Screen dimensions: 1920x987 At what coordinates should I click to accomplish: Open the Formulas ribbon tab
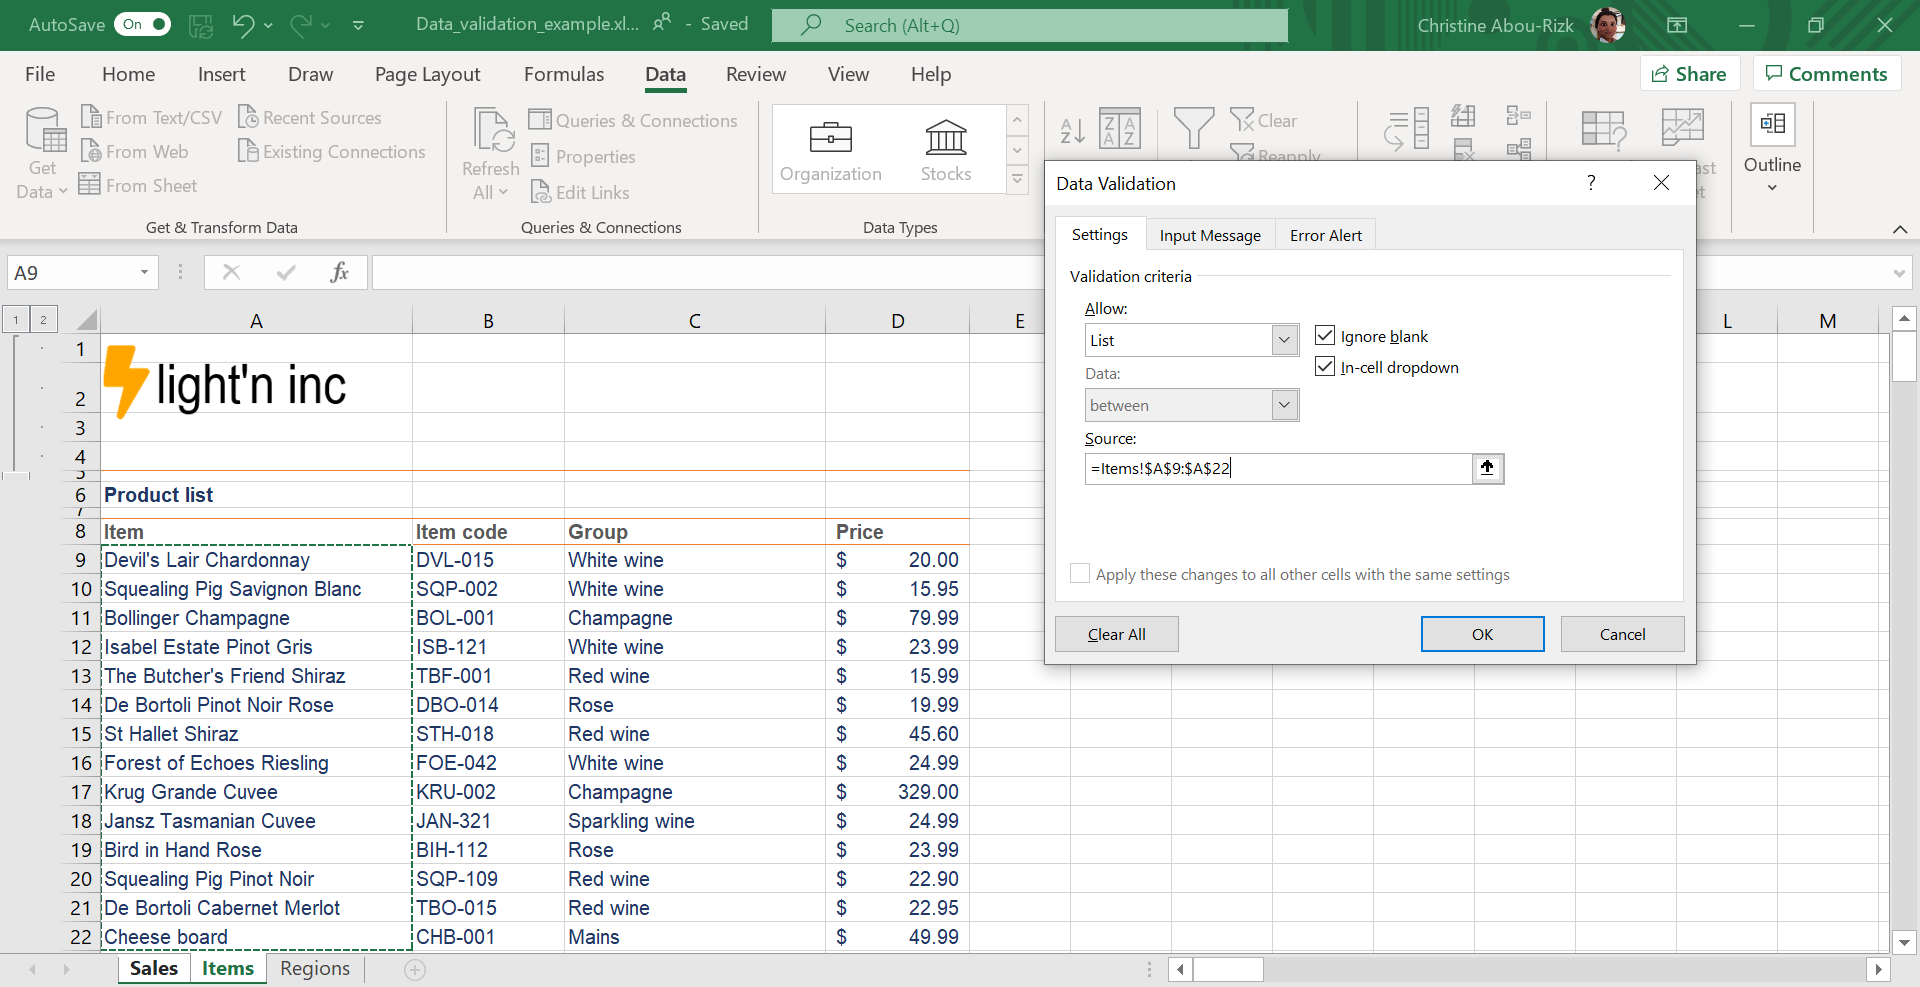tap(563, 74)
